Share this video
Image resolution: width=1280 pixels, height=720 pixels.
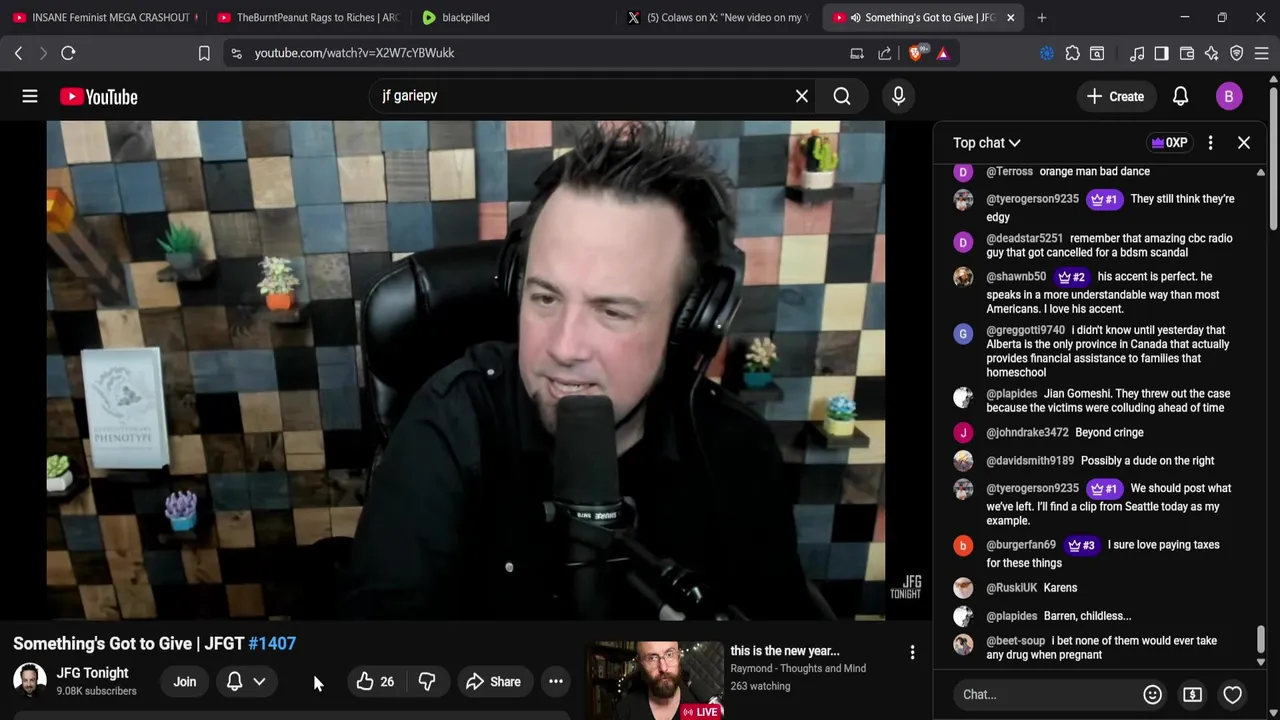tap(493, 682)
